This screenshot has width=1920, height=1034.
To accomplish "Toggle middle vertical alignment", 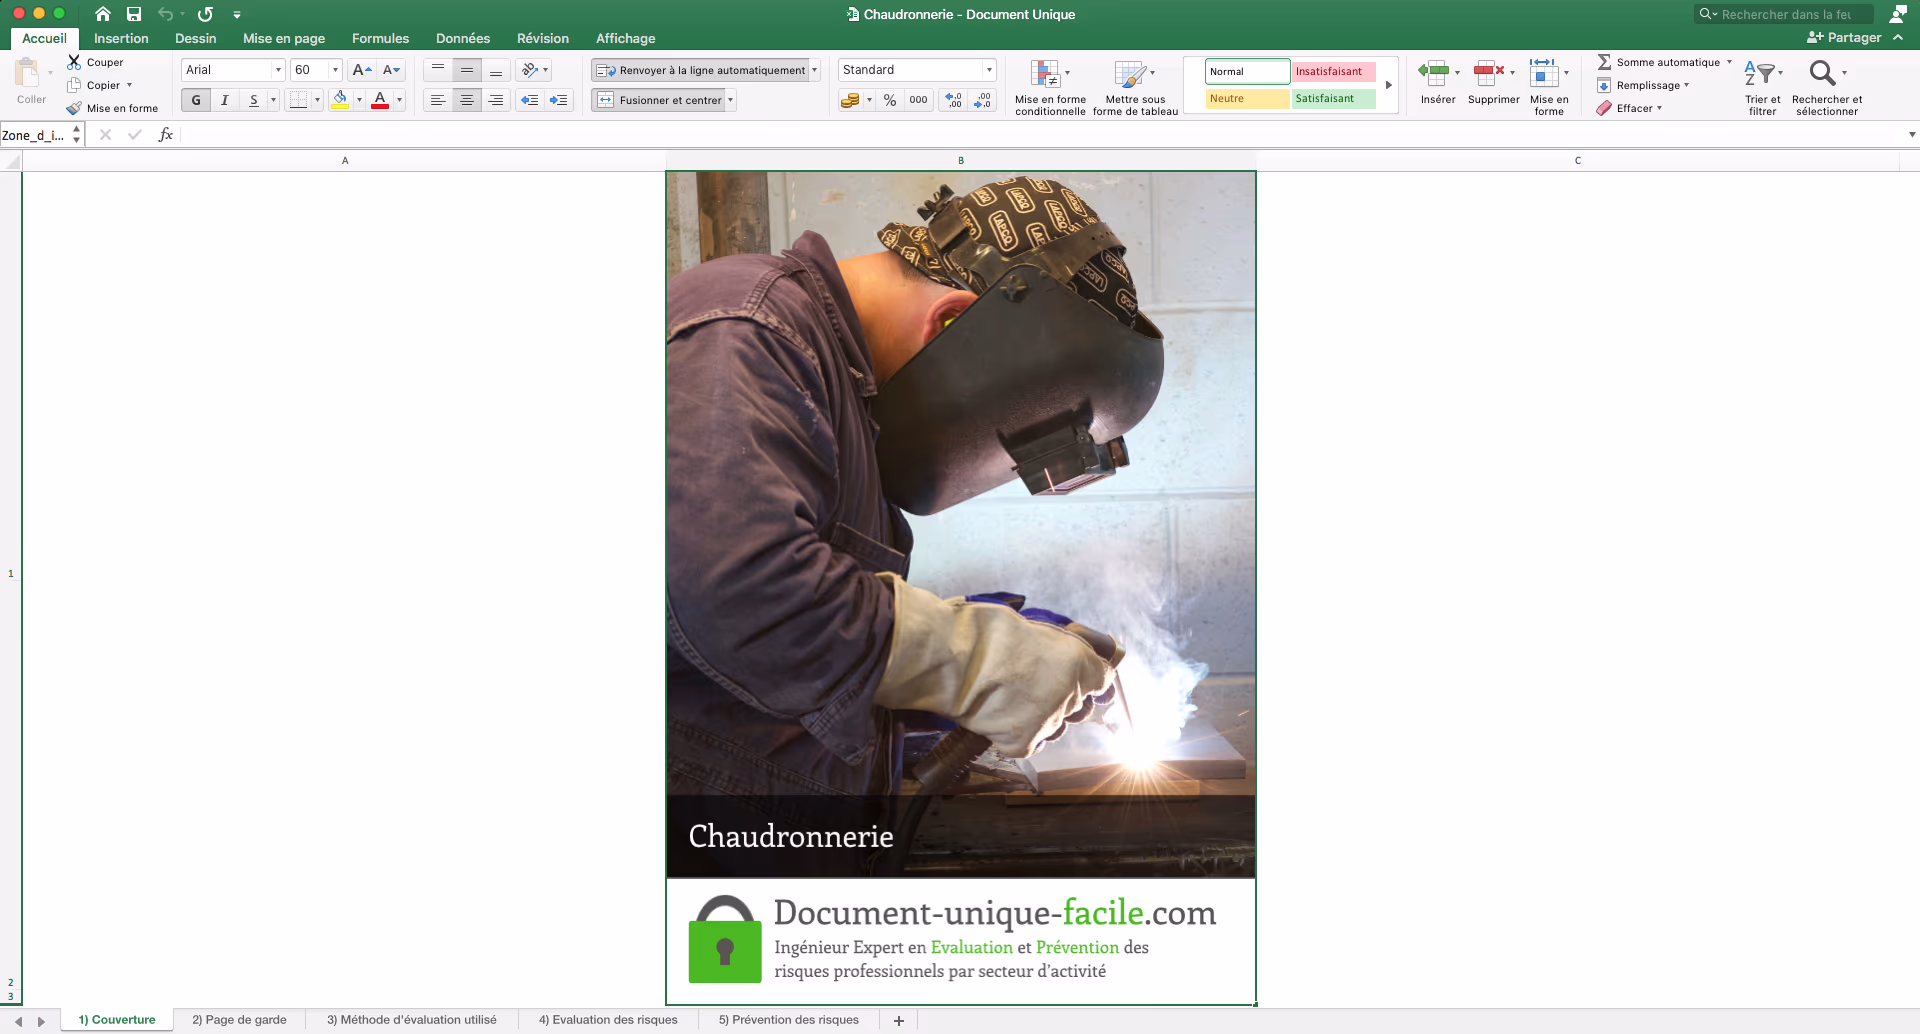I will click(x=467, y=70).
